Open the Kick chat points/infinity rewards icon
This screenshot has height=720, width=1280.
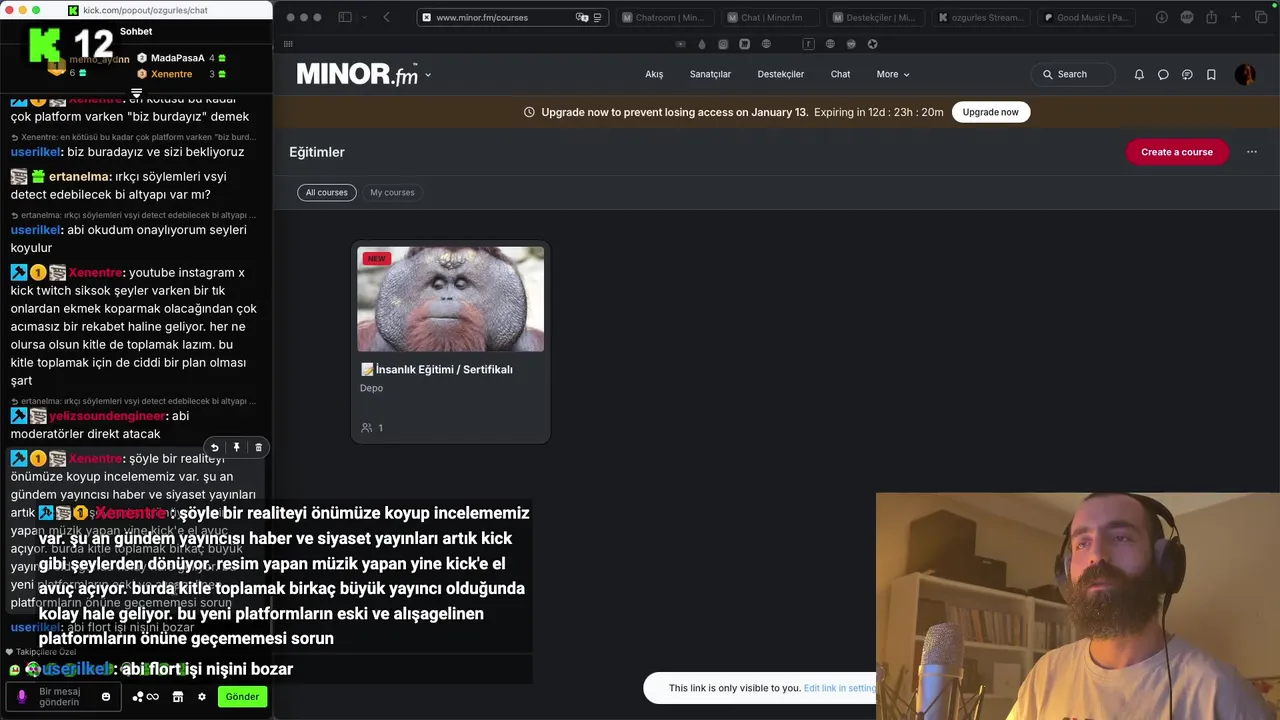pos(146,697)
